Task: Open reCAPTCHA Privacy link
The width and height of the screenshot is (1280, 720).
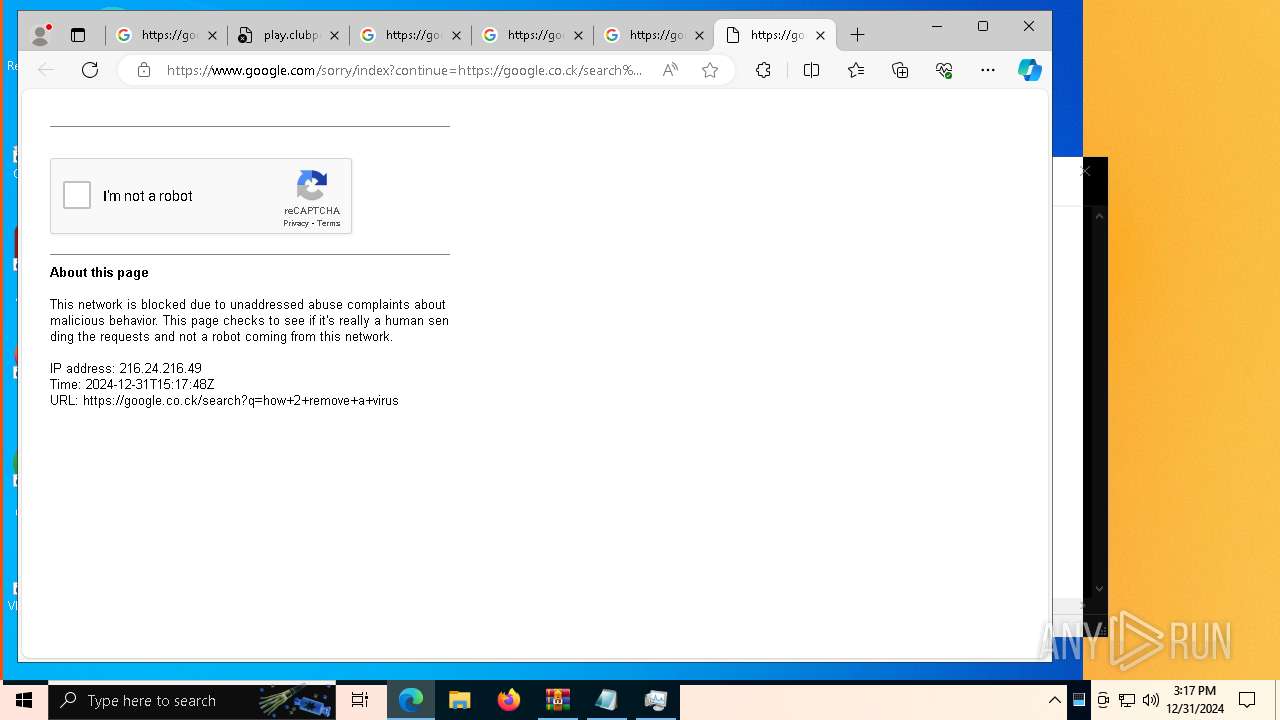Action: [x=295, y=223]
